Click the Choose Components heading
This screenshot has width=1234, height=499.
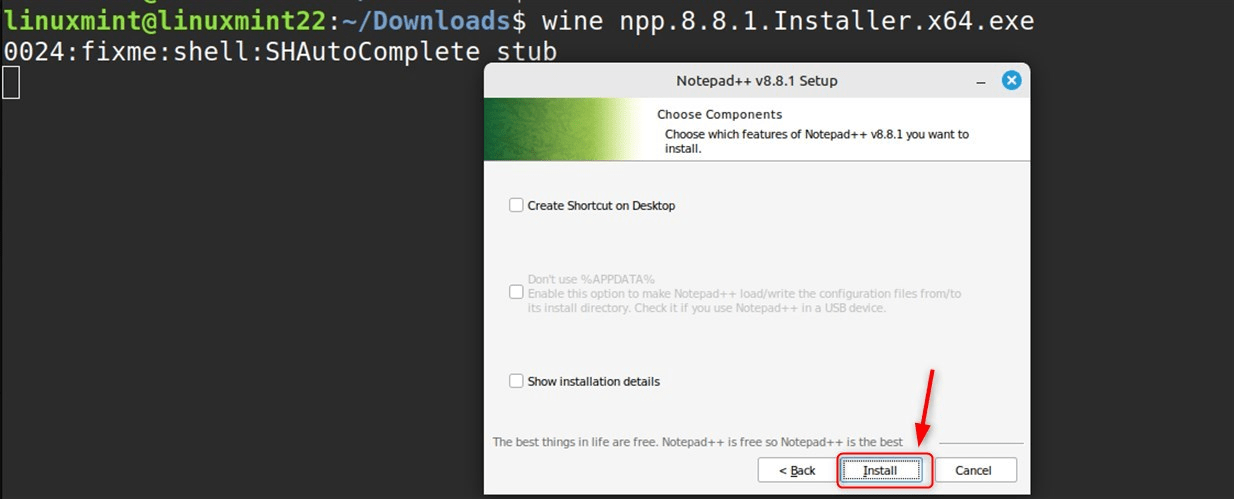tap(719, 114)
